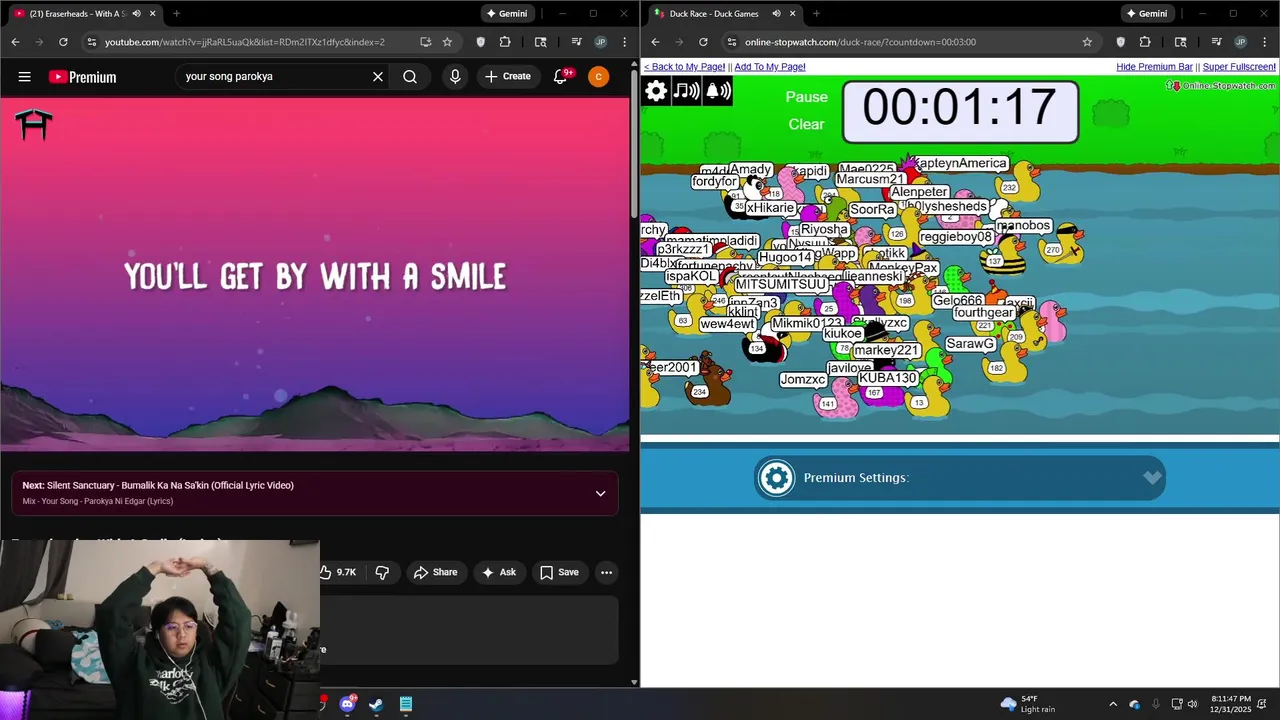Image resolution: width=1280 pixels, height=720 pixels.
Task: View site information for online-stopwatch.com
Action: (732, 42)
